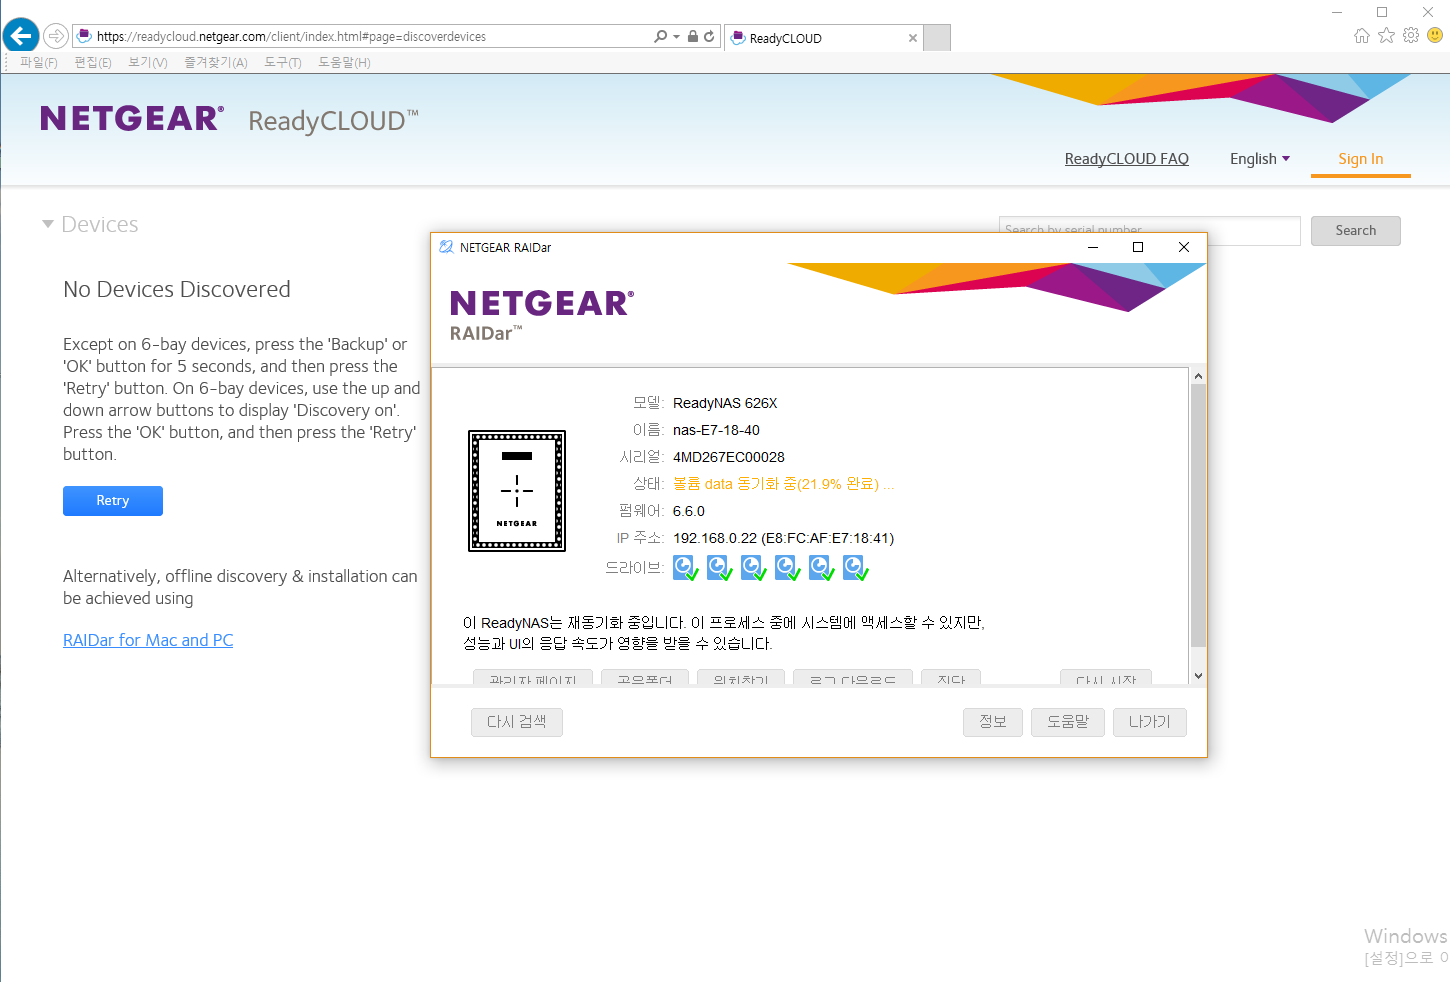
Task: Click the third drive status icon
Action: 754,569
